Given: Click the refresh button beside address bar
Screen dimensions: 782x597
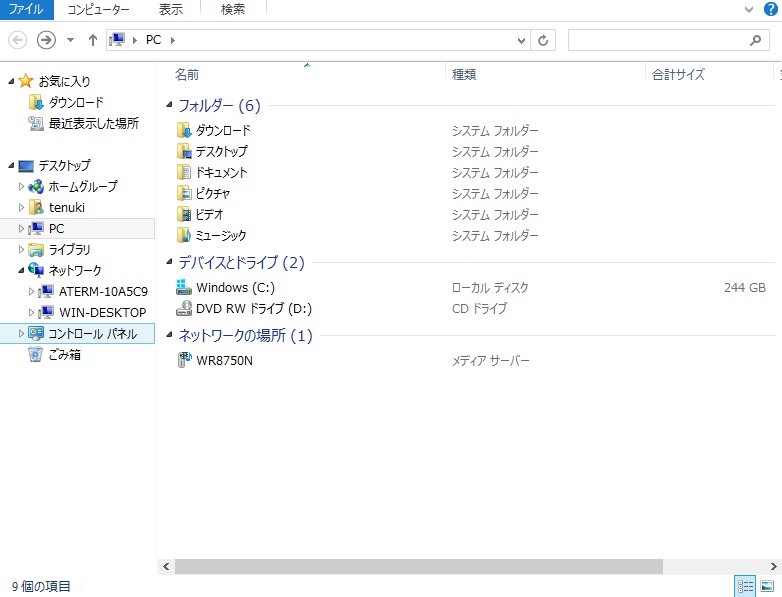Looking at the screenshot, I should pos(543,40).
